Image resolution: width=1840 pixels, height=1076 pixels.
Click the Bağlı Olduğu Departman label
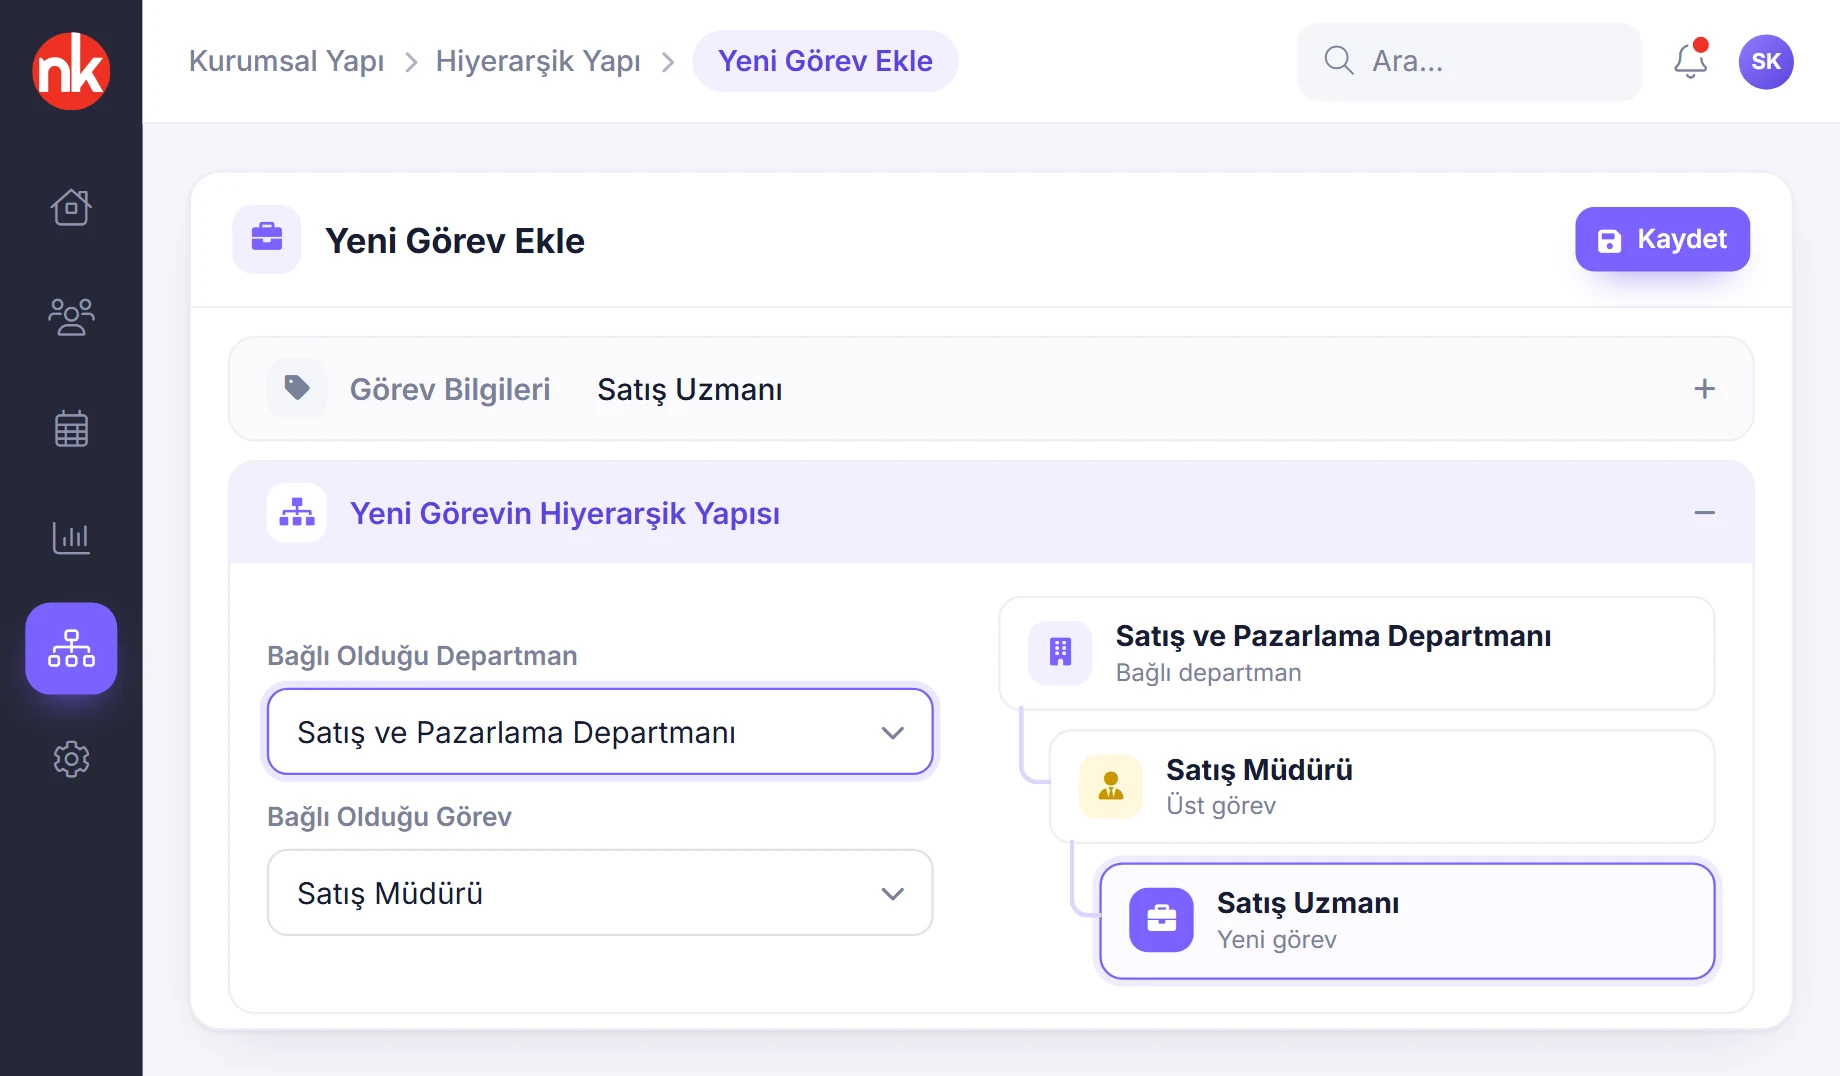tap(422, 656)
